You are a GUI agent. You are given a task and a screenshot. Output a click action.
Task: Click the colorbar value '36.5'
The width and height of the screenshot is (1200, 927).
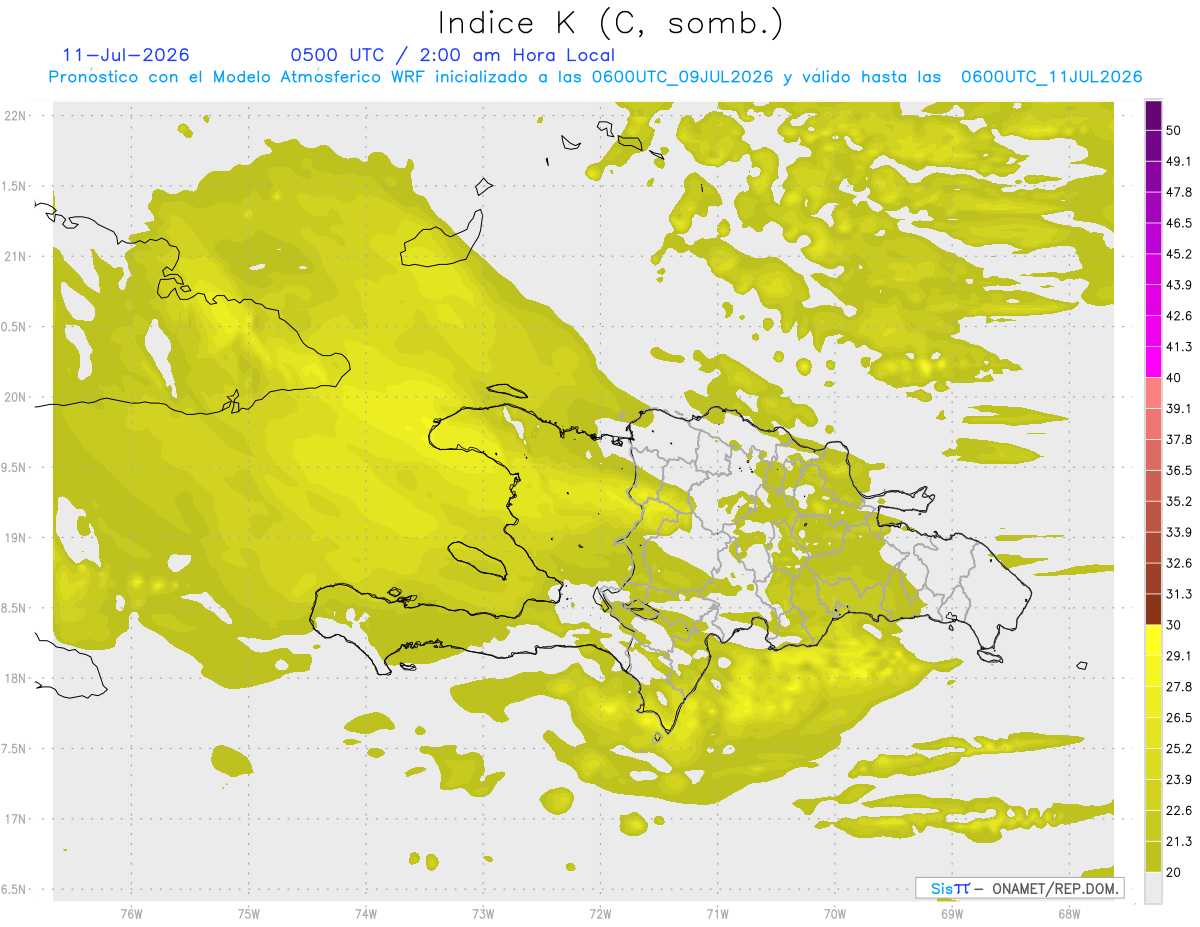point(1179,470)
